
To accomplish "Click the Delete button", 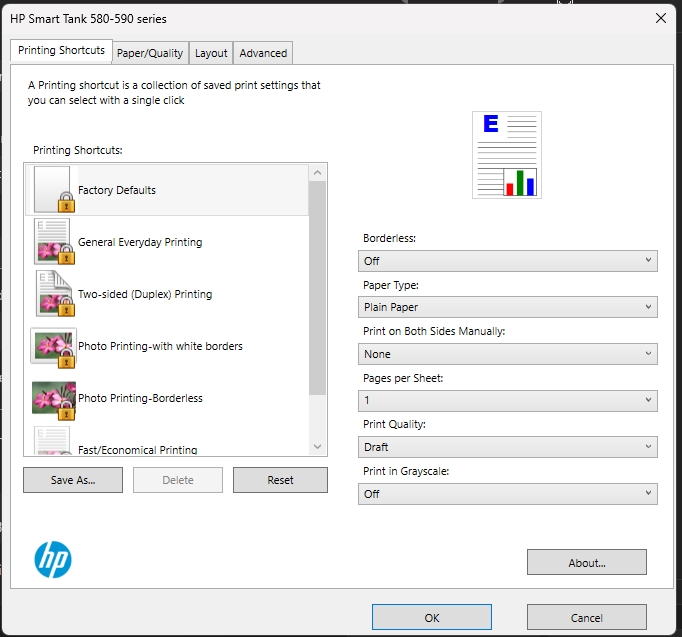I will pos(178,480).
